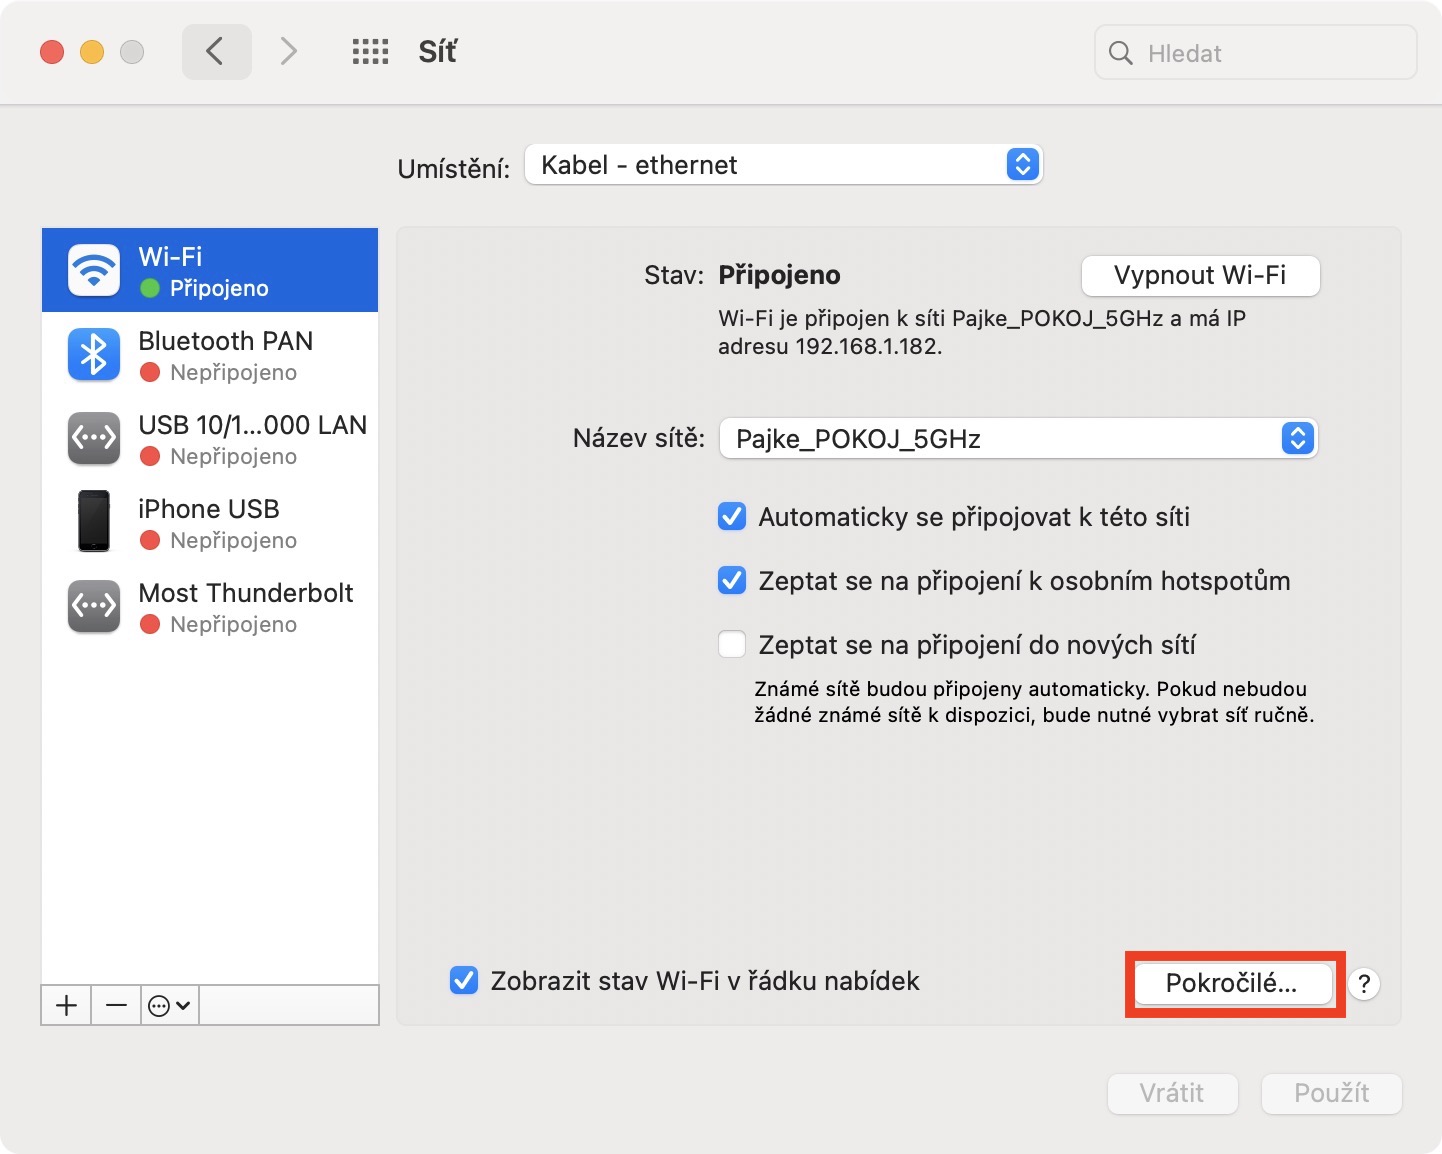This screenshot has height=1154, width=1442.
Task: Select the Most Thunderbolt service icon
Action: (94, 606)
